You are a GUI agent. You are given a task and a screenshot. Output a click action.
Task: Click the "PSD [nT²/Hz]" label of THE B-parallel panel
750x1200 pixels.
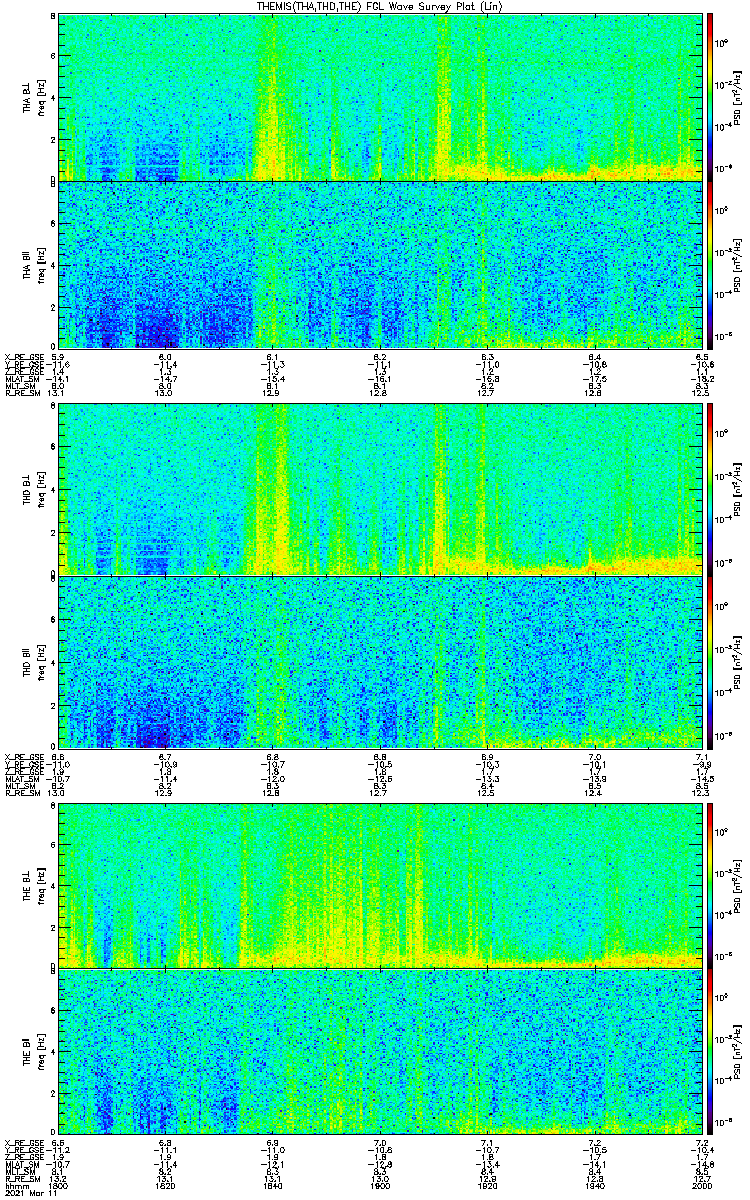737,1052
